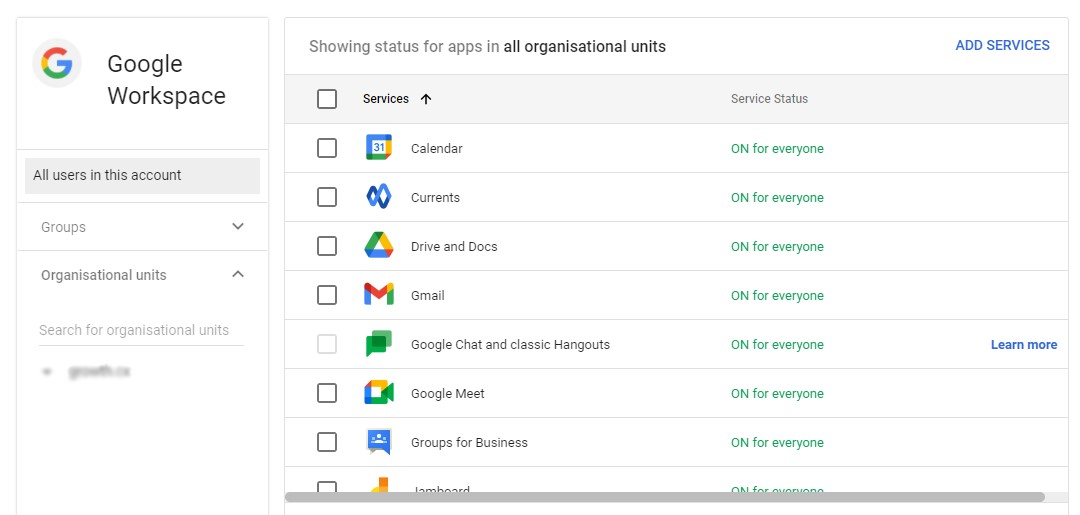Click the Search for organisational units field
The height and width of the screenshot is (515, 1080).
pos(140,330)
